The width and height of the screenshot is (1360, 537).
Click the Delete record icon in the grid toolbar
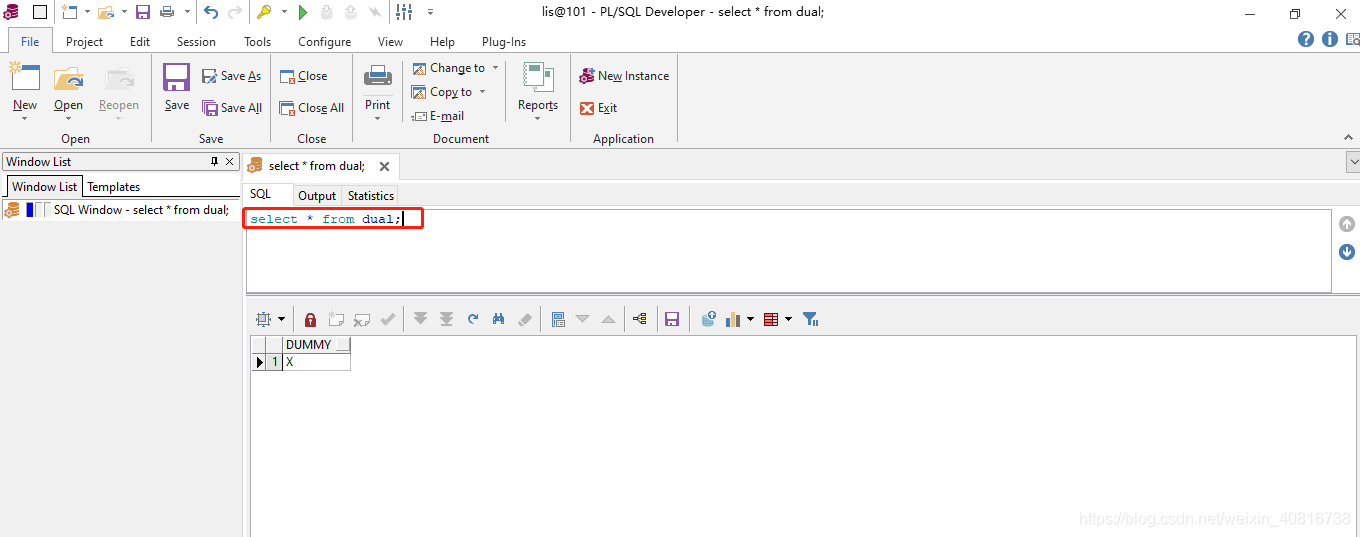[362, 319]
